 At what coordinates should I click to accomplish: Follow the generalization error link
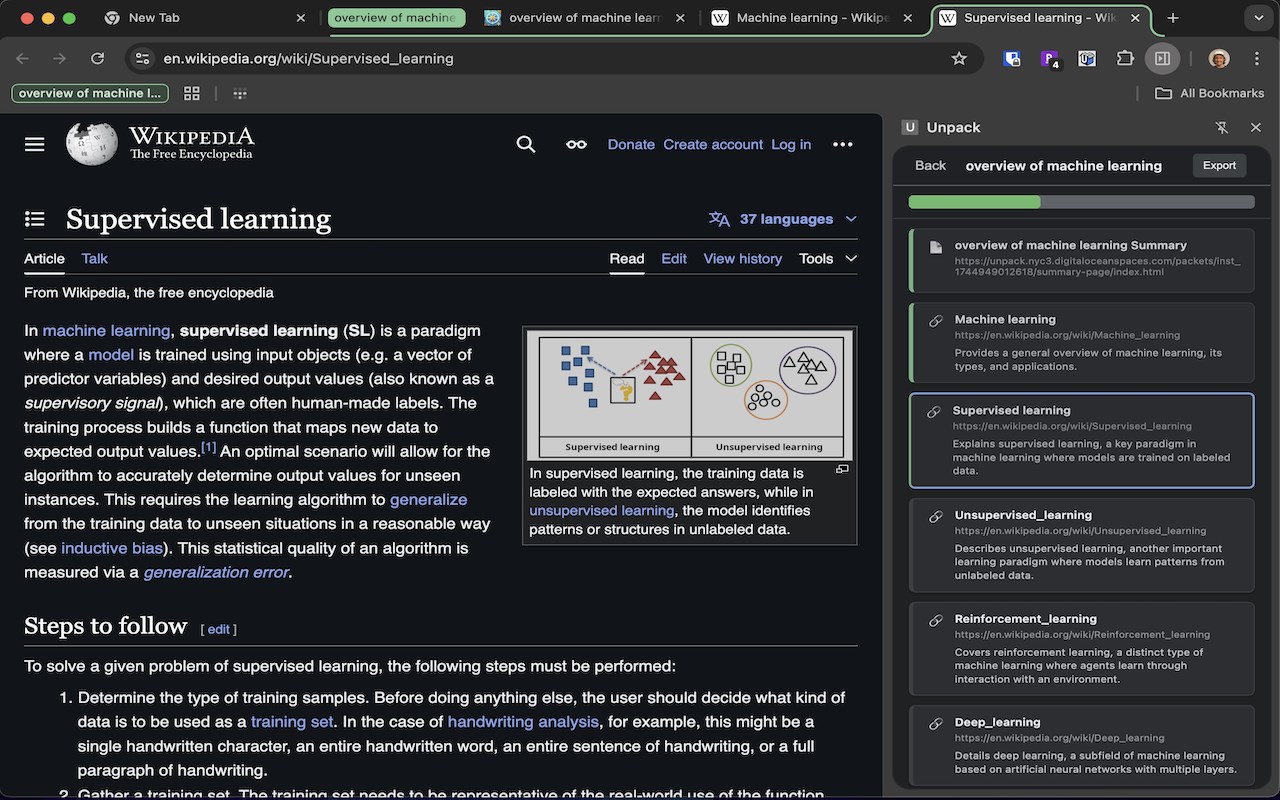click(x=216, y=572)
